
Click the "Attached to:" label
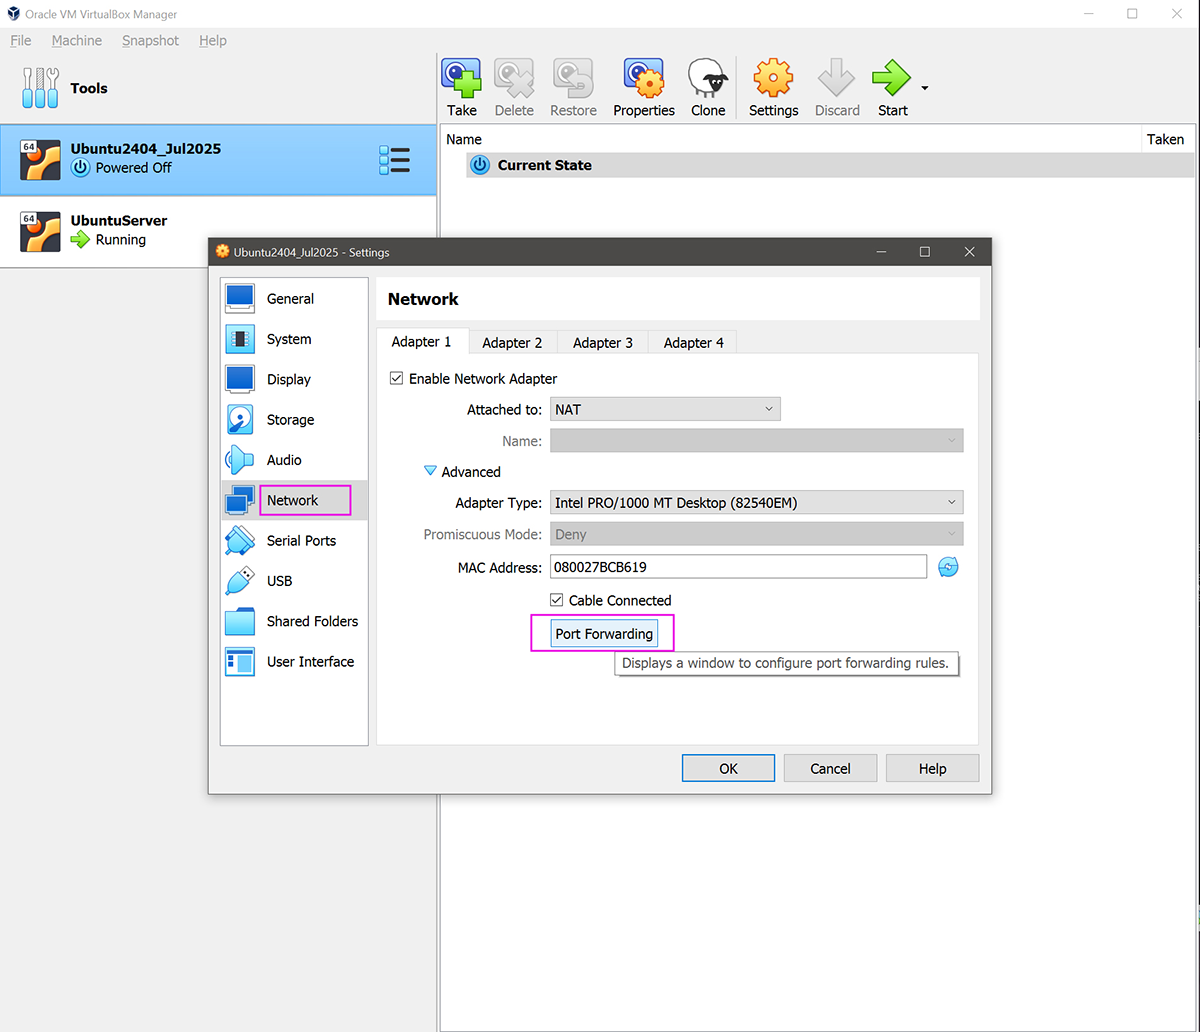(x=504, y=410)
